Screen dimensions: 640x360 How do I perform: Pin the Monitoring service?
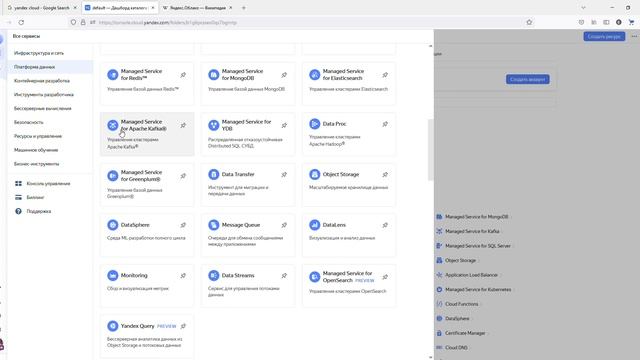pos(183,276)
